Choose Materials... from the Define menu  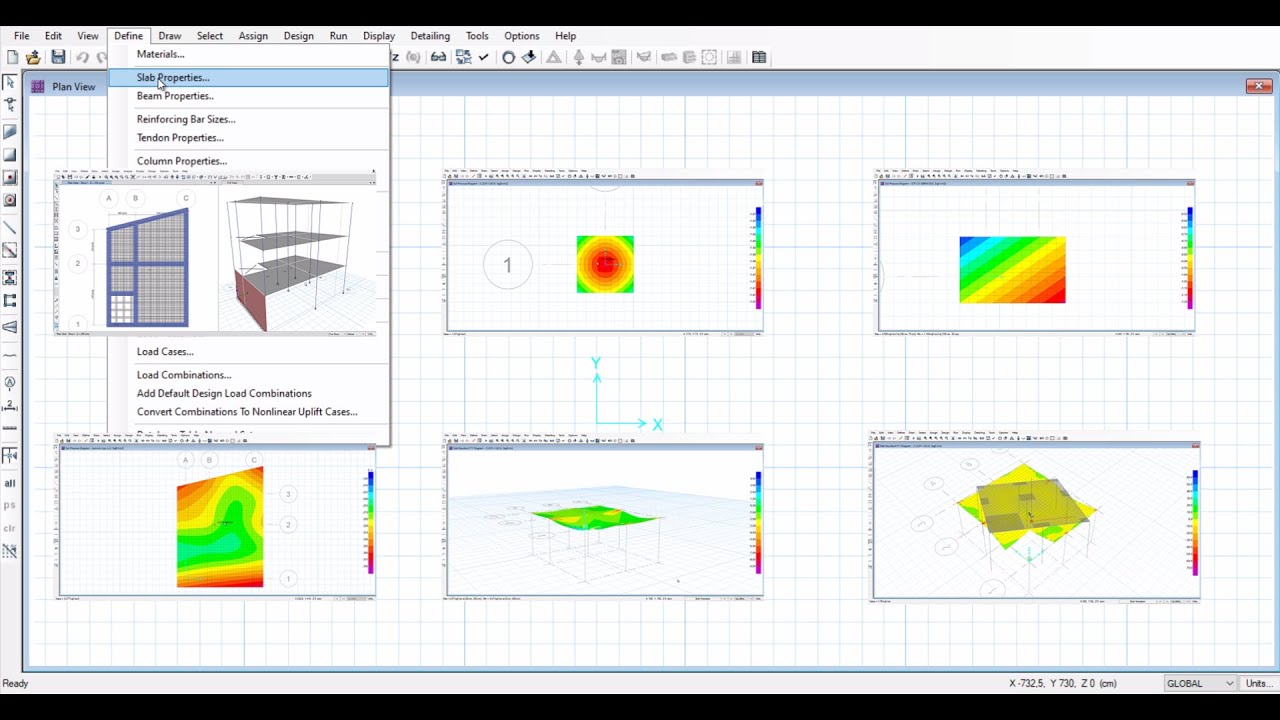click(160, 54)
